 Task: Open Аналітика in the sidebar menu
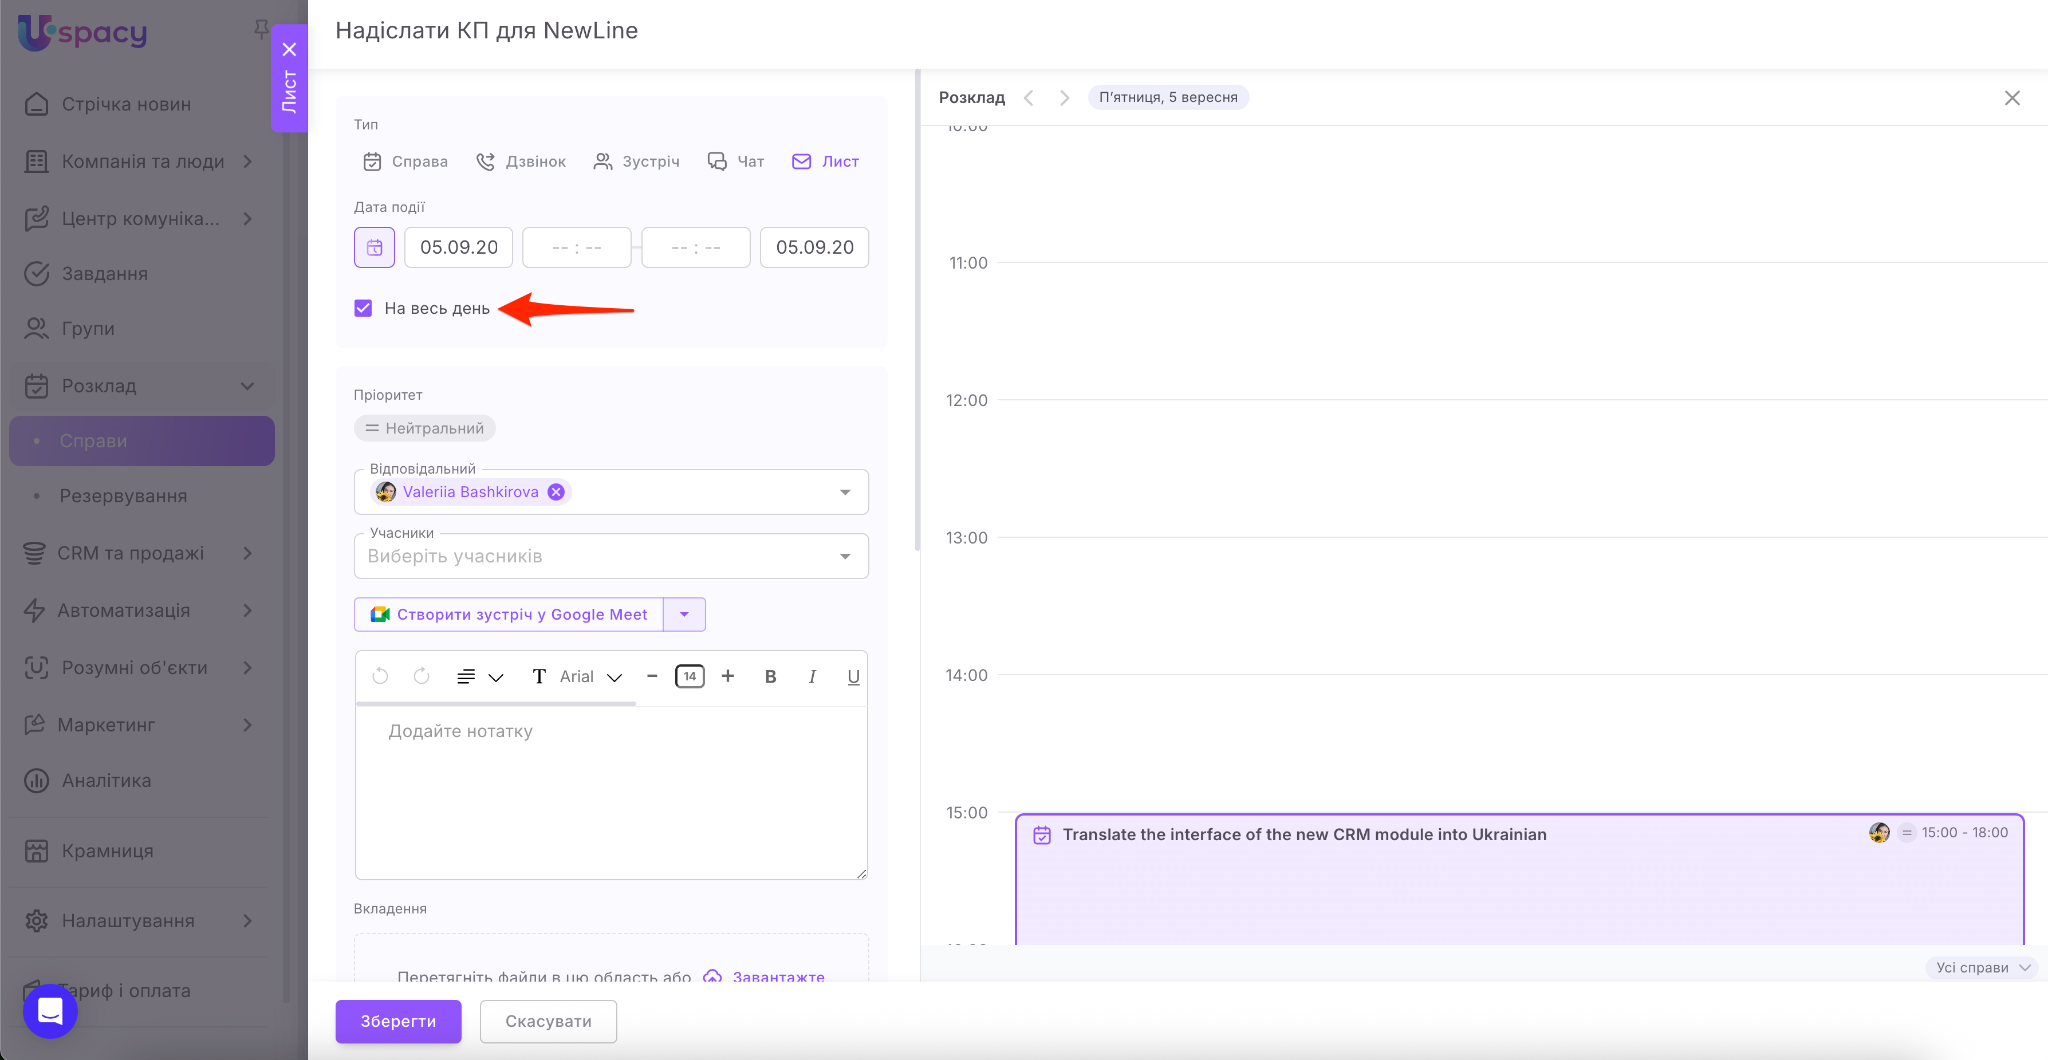point(106,781)
